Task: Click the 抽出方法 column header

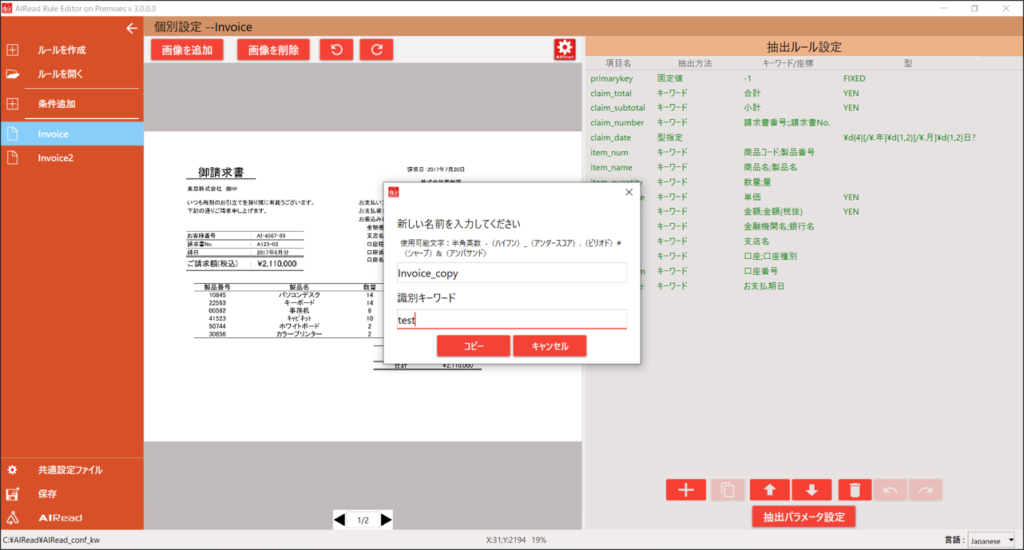Action: (x=695, y=63)
